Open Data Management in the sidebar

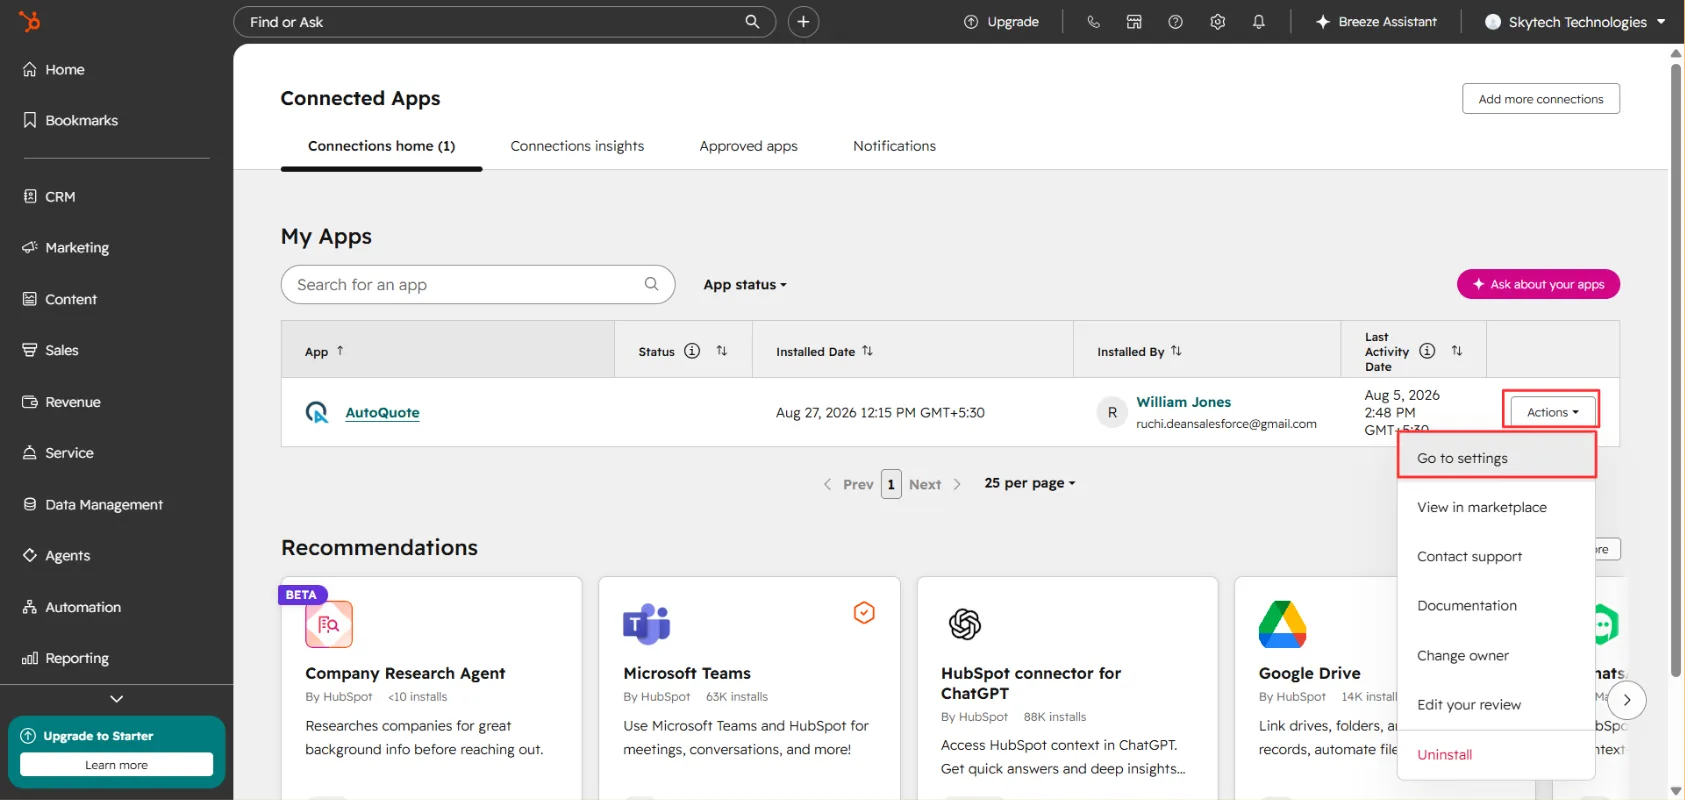tap(93, 504)
